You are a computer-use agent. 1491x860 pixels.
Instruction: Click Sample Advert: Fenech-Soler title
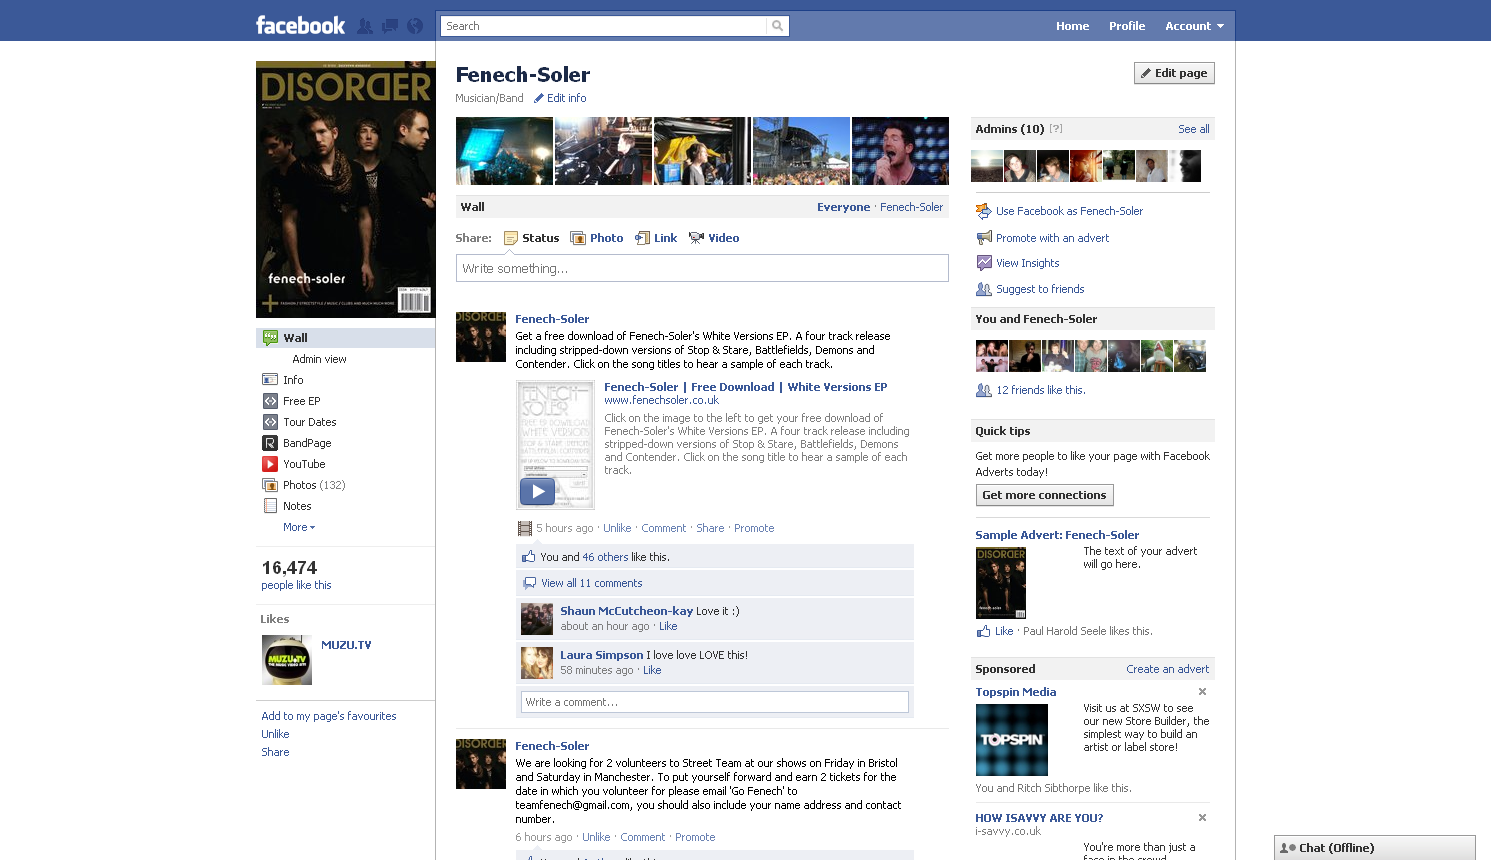[1057, 535]
